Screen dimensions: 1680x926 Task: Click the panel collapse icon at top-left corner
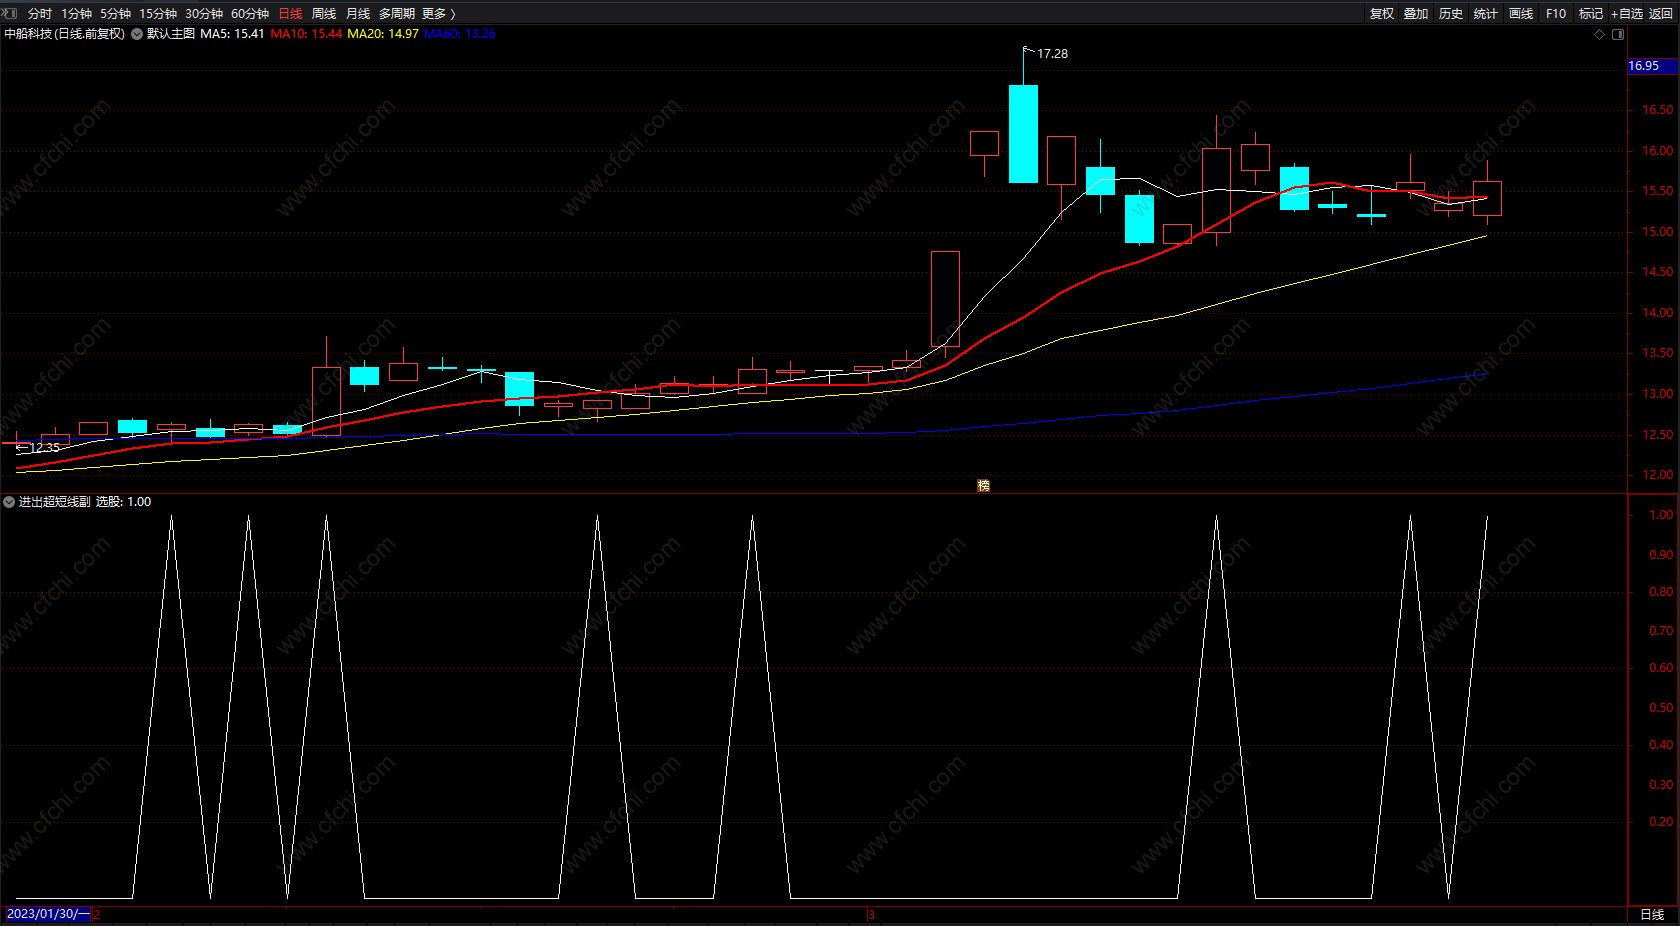pos(10,13)
